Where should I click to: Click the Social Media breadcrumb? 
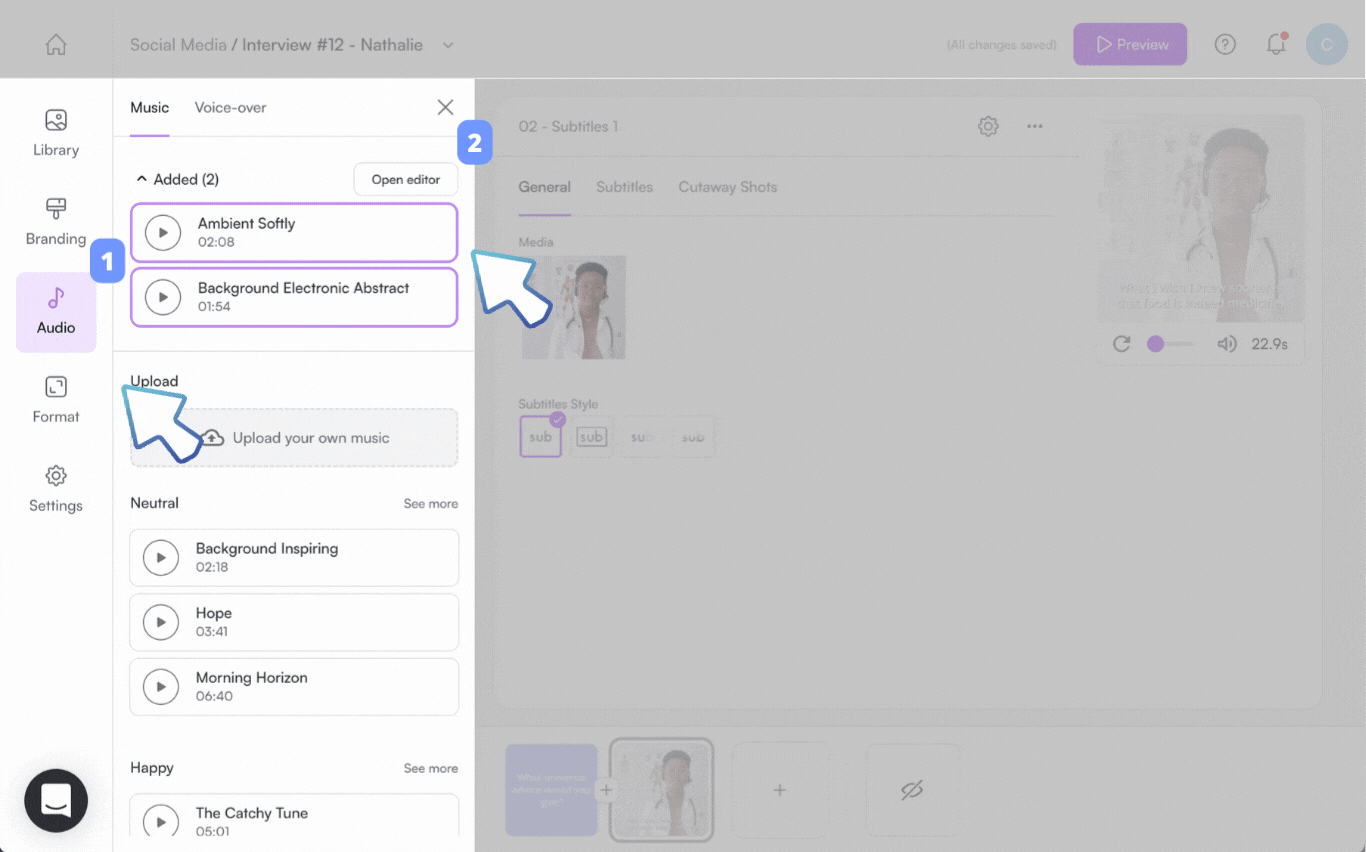tap(178, 45)
